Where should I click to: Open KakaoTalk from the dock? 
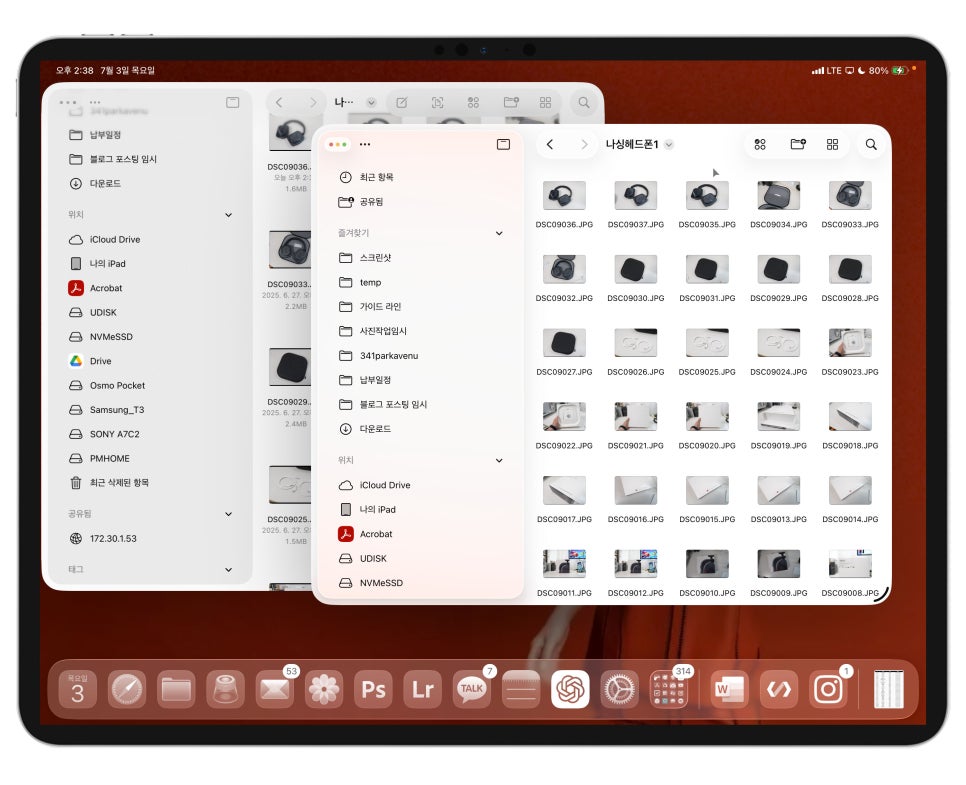coord(472,689)
